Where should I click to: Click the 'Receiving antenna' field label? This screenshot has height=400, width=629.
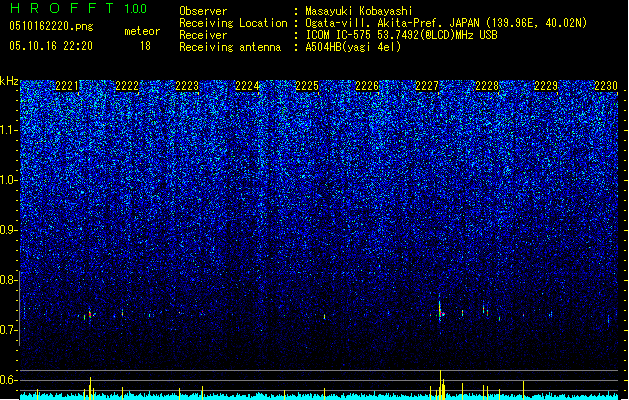(x=230, y=47)
